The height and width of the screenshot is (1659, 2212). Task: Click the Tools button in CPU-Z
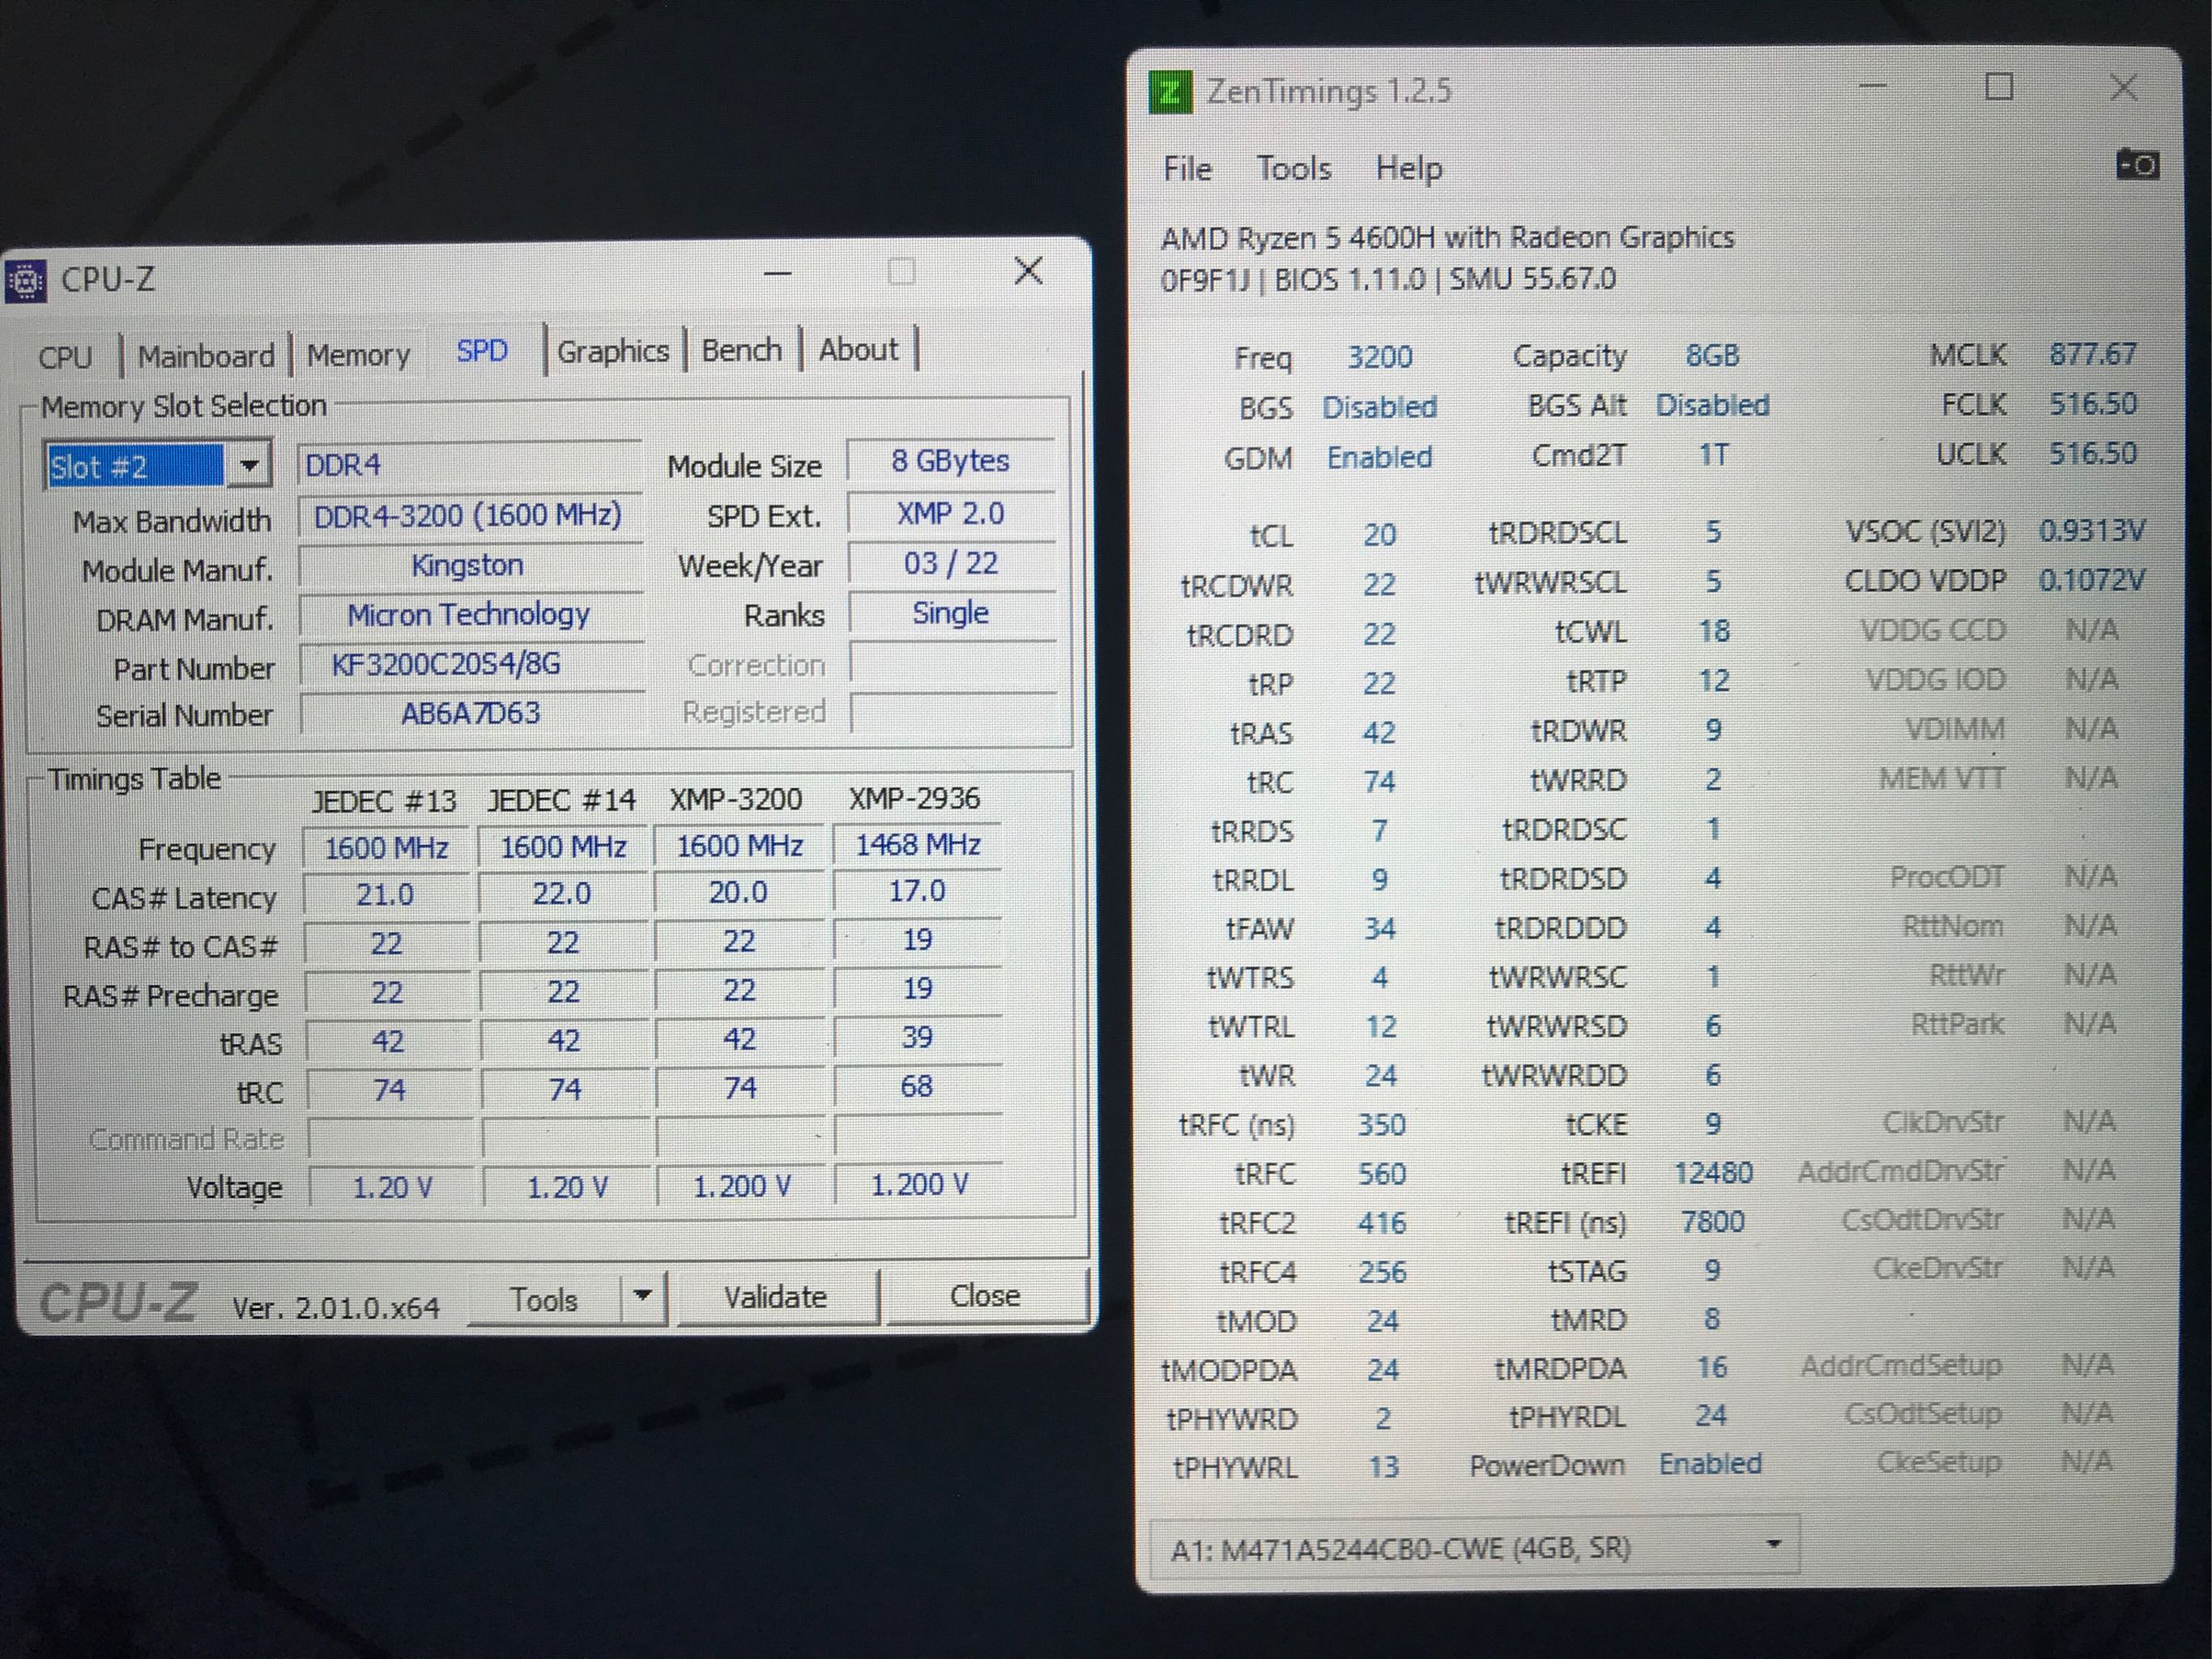(545, 1298)
